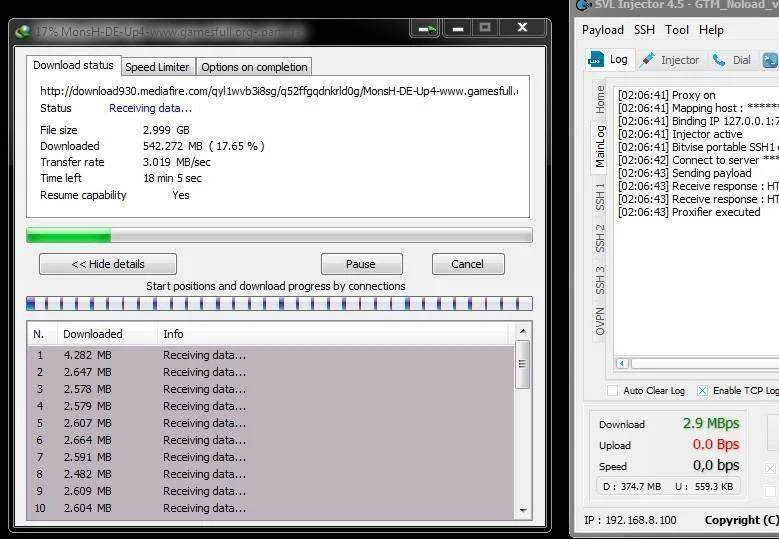Image resolution: width=779 pixels, height=539 pixels.
Task: Select connection row 10 with 2.604 MB
Action: pos(271,508)
